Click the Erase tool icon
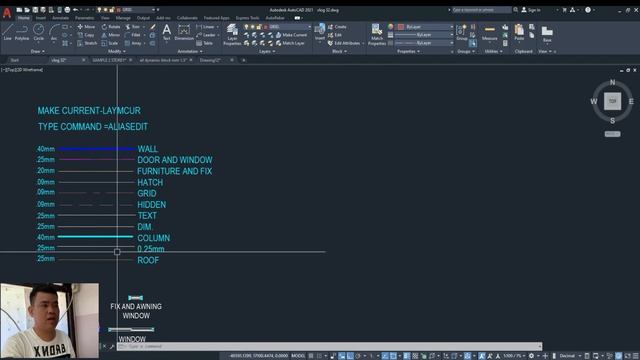This screenshot has width=640, height=360. [x=153, y=27]
